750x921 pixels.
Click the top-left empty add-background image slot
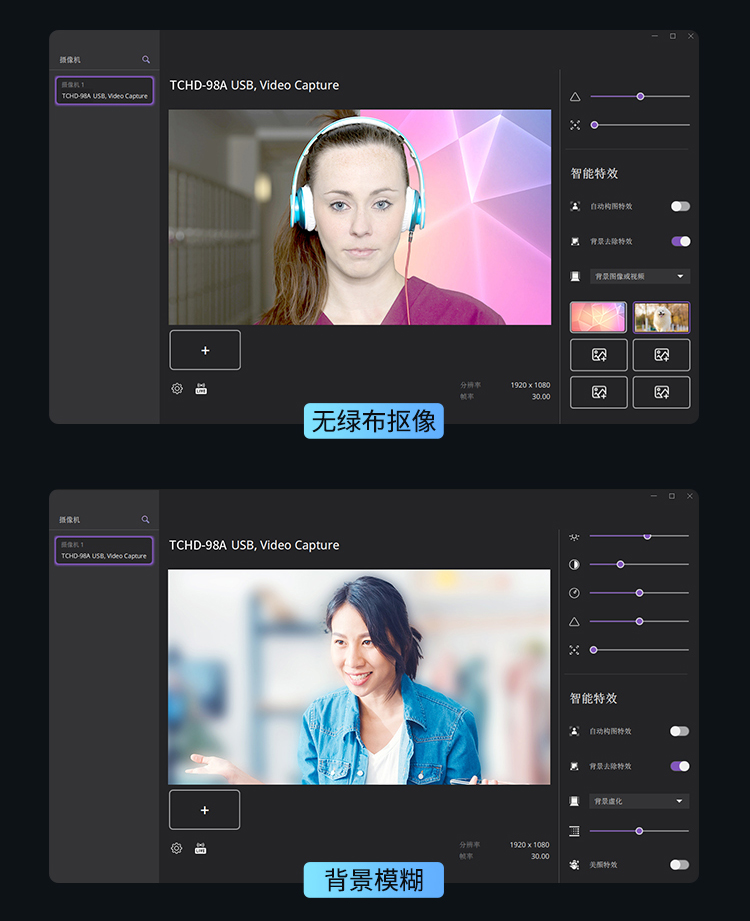click(x=598, y=355)
